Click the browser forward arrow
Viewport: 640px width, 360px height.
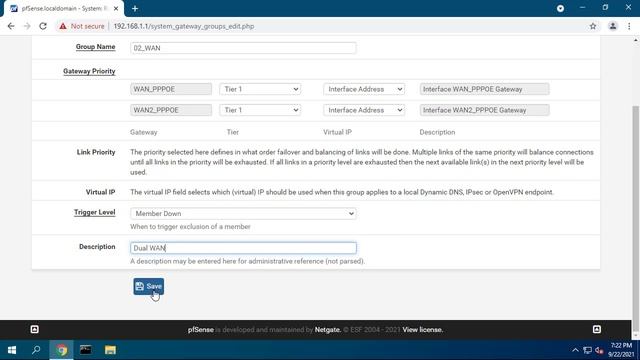(x=27, y=26)
